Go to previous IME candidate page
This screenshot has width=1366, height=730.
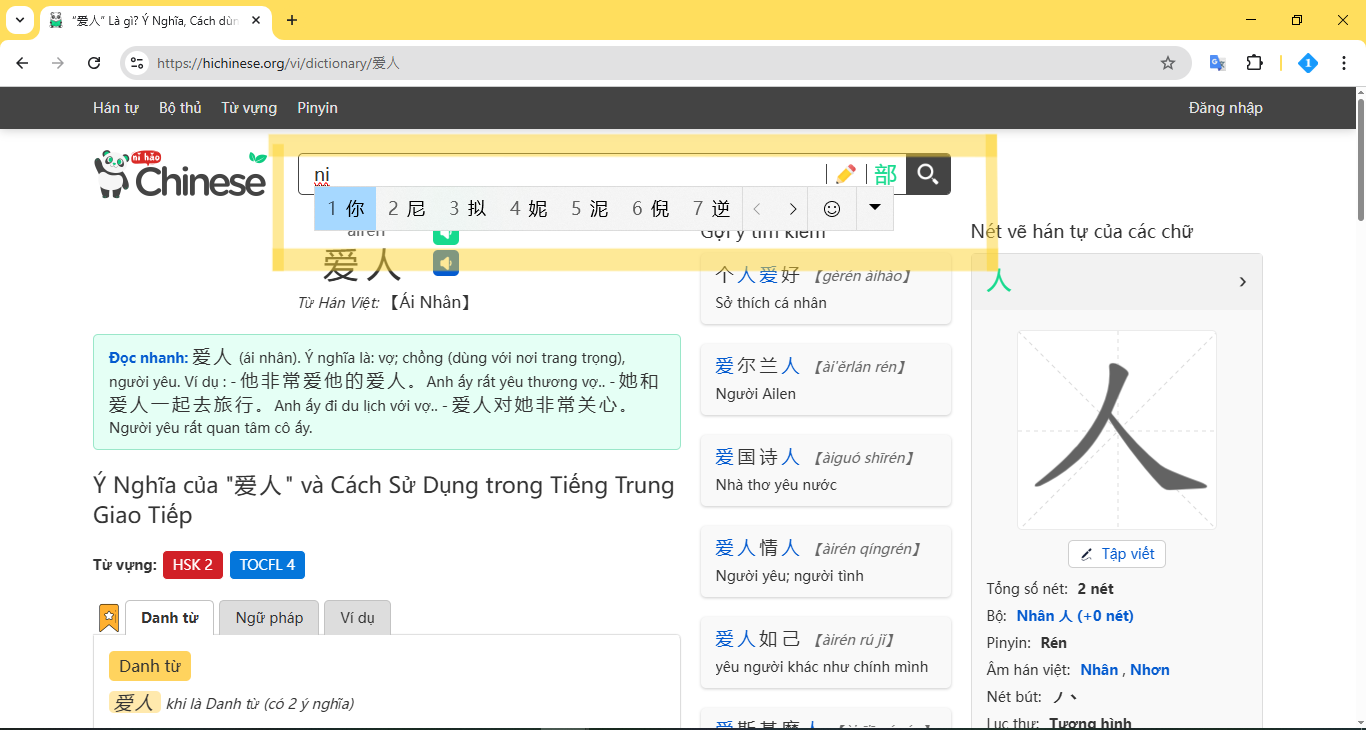[x=757, y=209]
